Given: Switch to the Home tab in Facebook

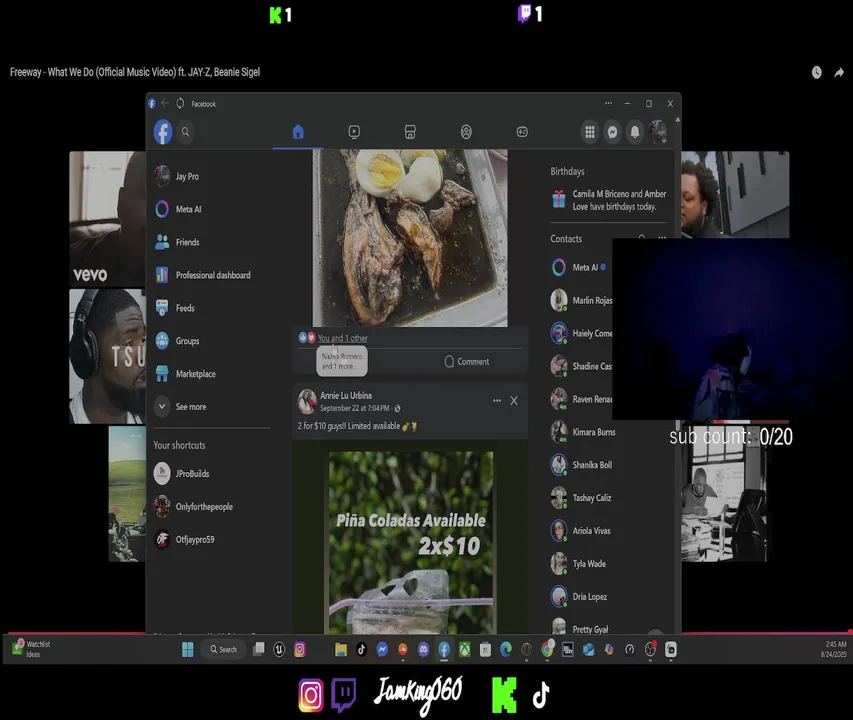Looking at the screenshot, I should [298, 132].
